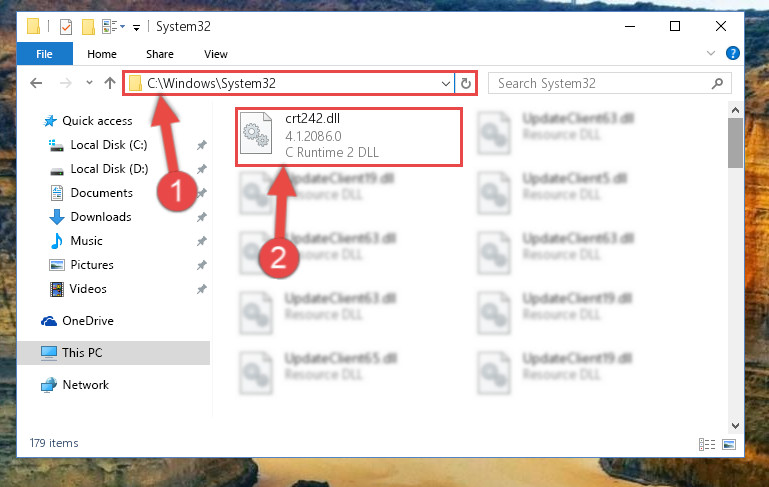Toggle the pin next to Videos
The image size is (769, 487).
tap(201, 289)
